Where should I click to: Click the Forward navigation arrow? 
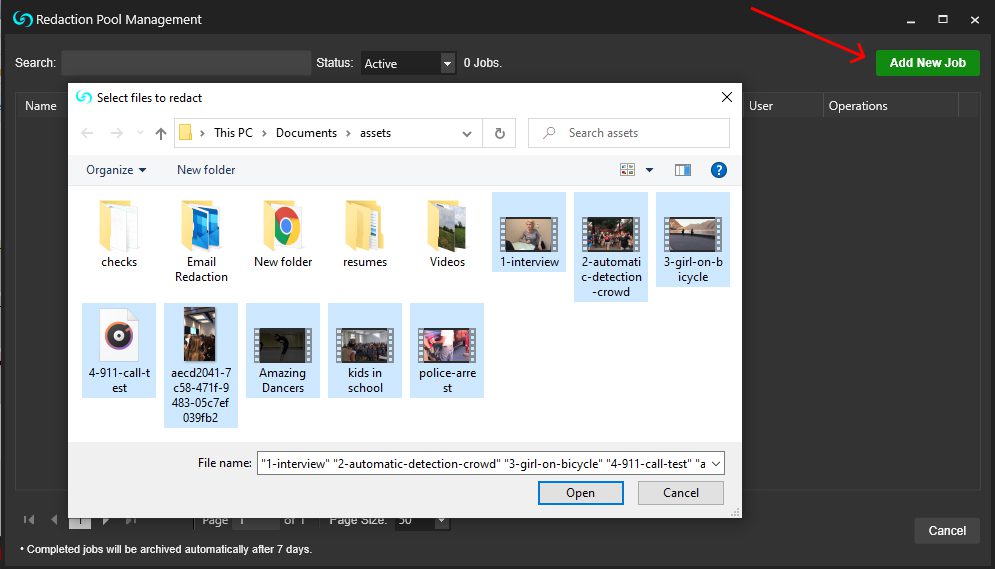[116, 133]
